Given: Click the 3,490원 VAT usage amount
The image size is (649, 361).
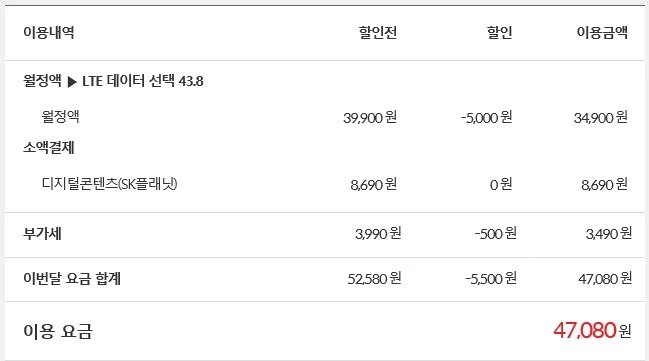Looking at the screenshot, I should coord(608,233).
